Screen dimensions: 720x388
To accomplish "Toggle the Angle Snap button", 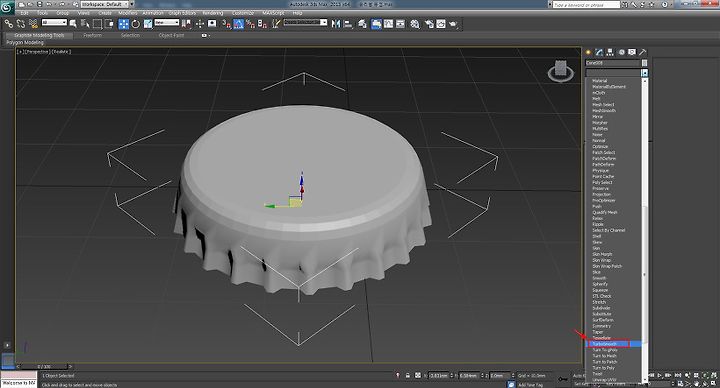I will [239, 23].
